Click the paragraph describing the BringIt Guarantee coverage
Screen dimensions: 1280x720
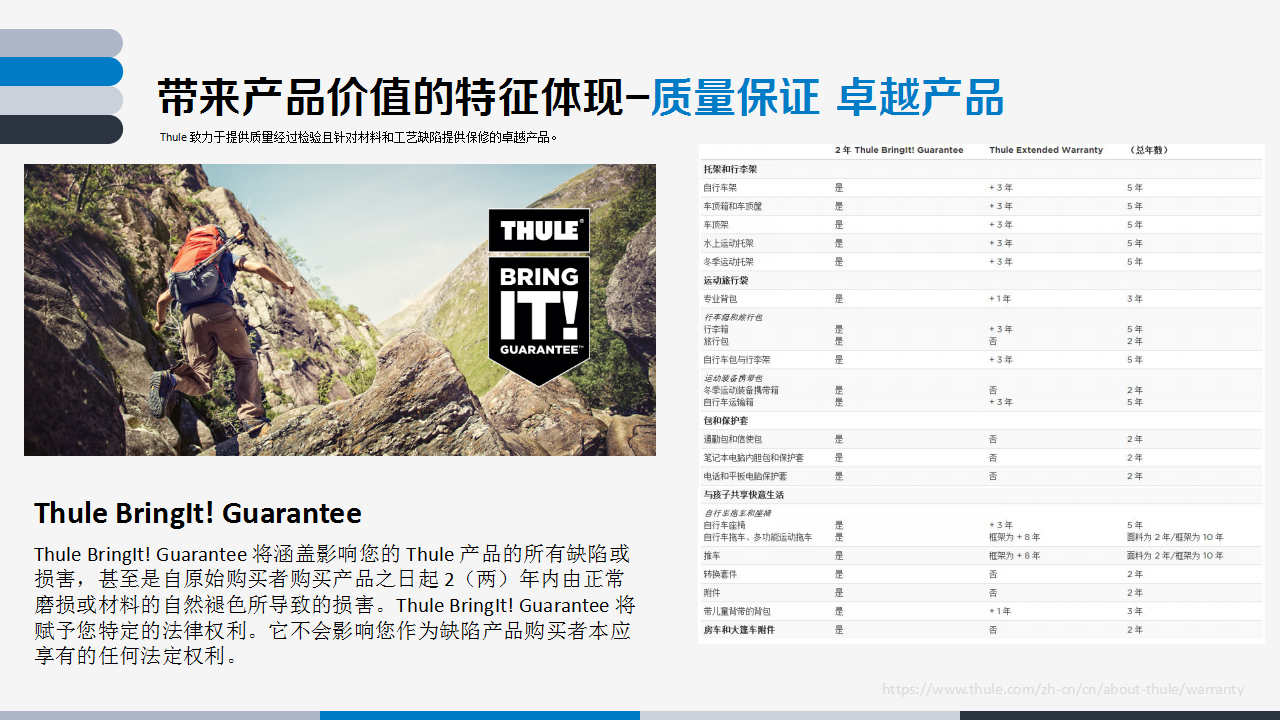(x=335, y=605)
